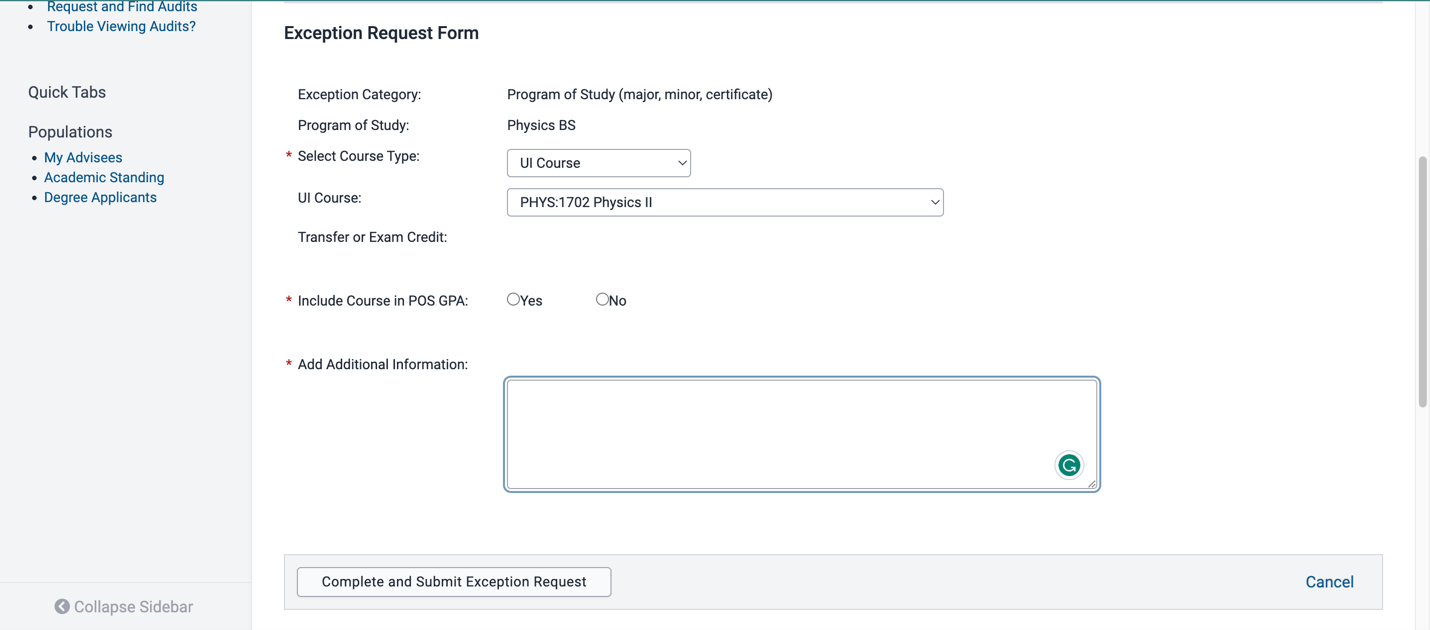Click the Populations heading in sidebar
Screen dimensions: 1430x630
pos(70,132)
